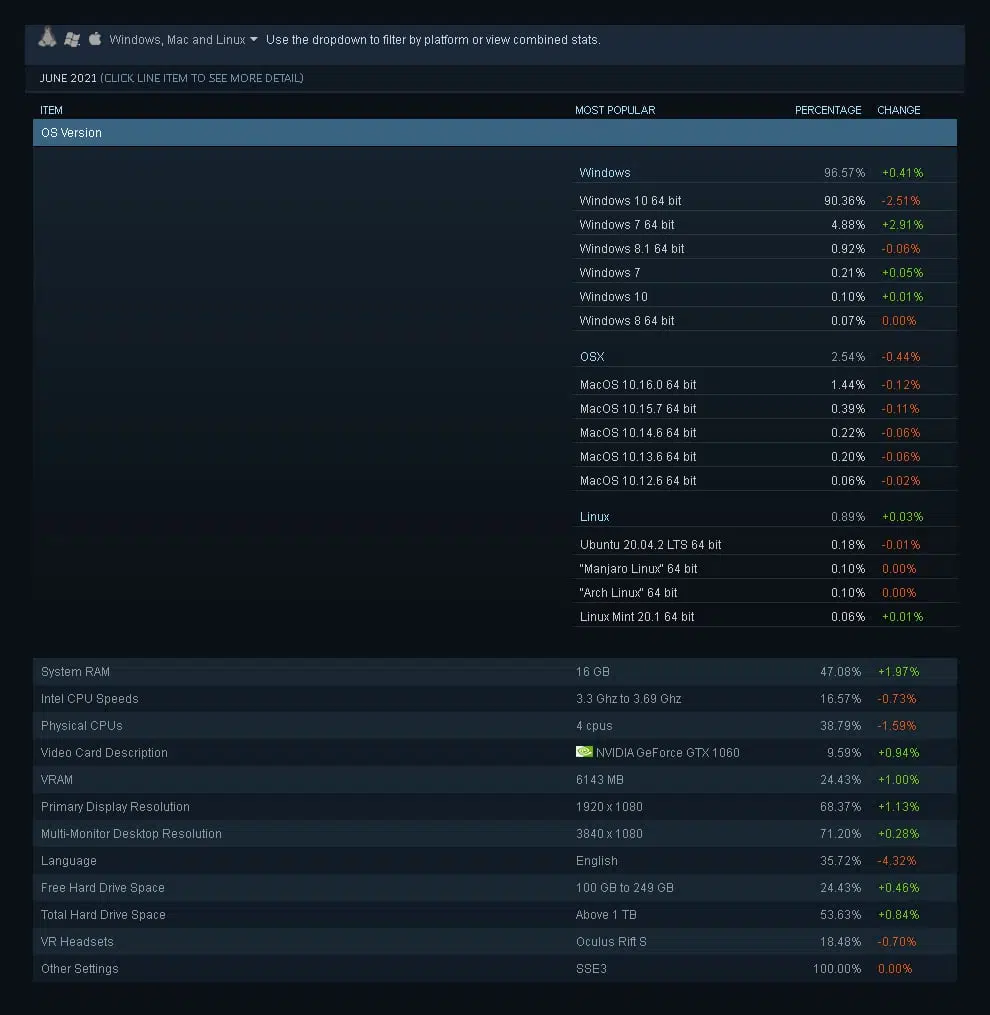Select the MacOS 10.16.0 64 bit entry
This screenshot has height=1015, width=990.
click(638, 385)
